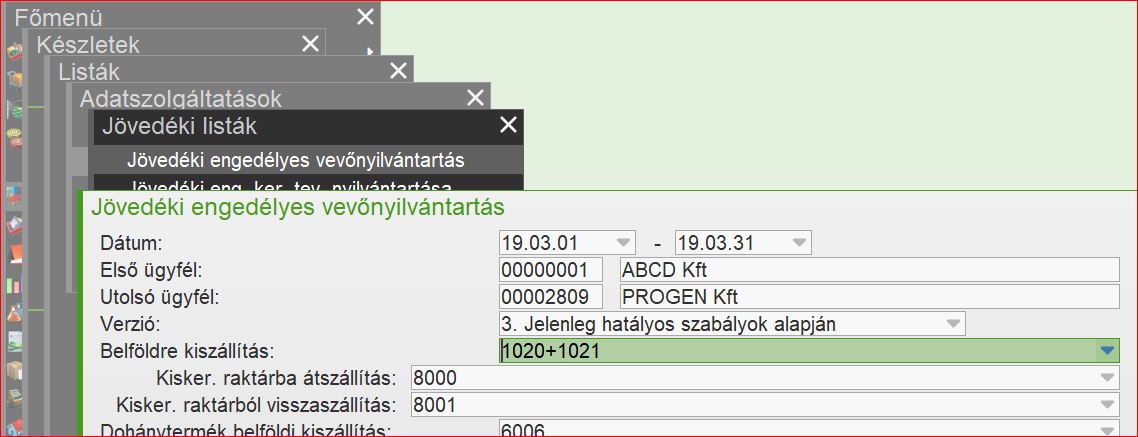Expand the Verzió dropdown list
Image resolution: width=1138 pixels, height=437 pixels.
tap(954, 324)
